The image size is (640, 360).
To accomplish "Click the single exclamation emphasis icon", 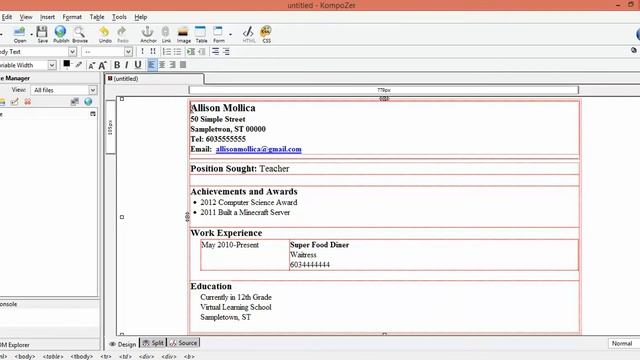I will (142, 51).
